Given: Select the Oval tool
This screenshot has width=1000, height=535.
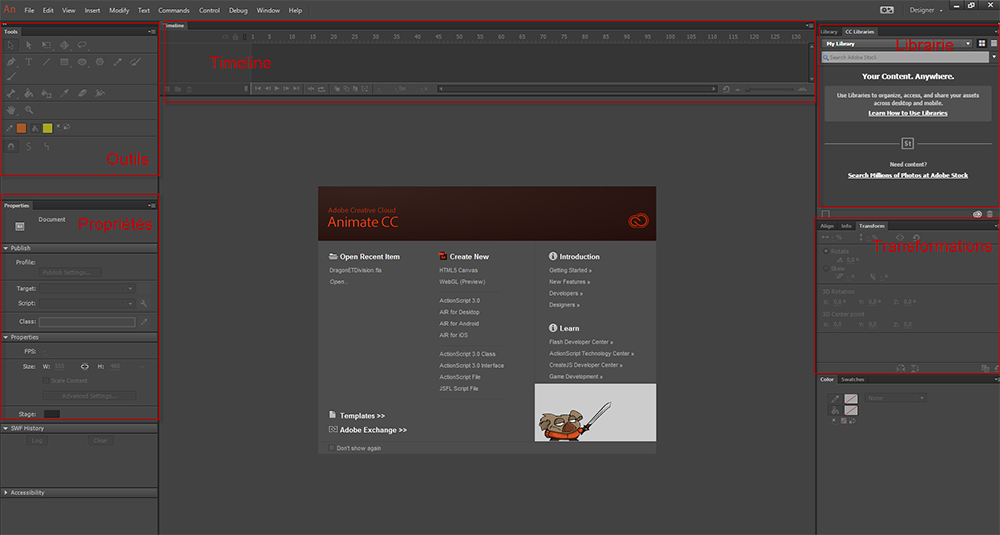Looking at the screenshot, I should [82, 62].
